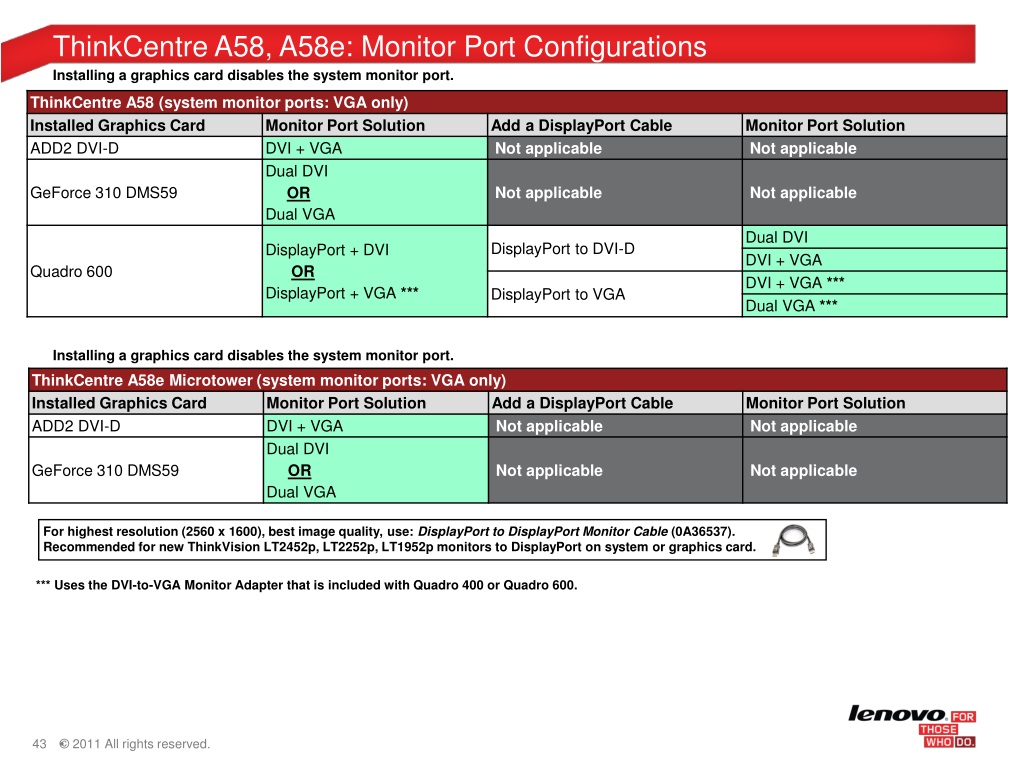This screenshot has height=768, width=1024.
Task: Click the 'DisplayPort to DisplayPort Monitor Cable' italic text
Action: [x=543, y=532]
